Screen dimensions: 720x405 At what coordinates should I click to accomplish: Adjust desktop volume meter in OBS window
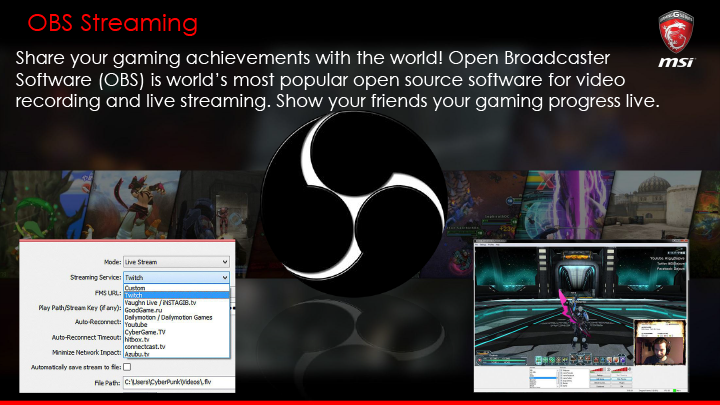click(x=620, y=369)
